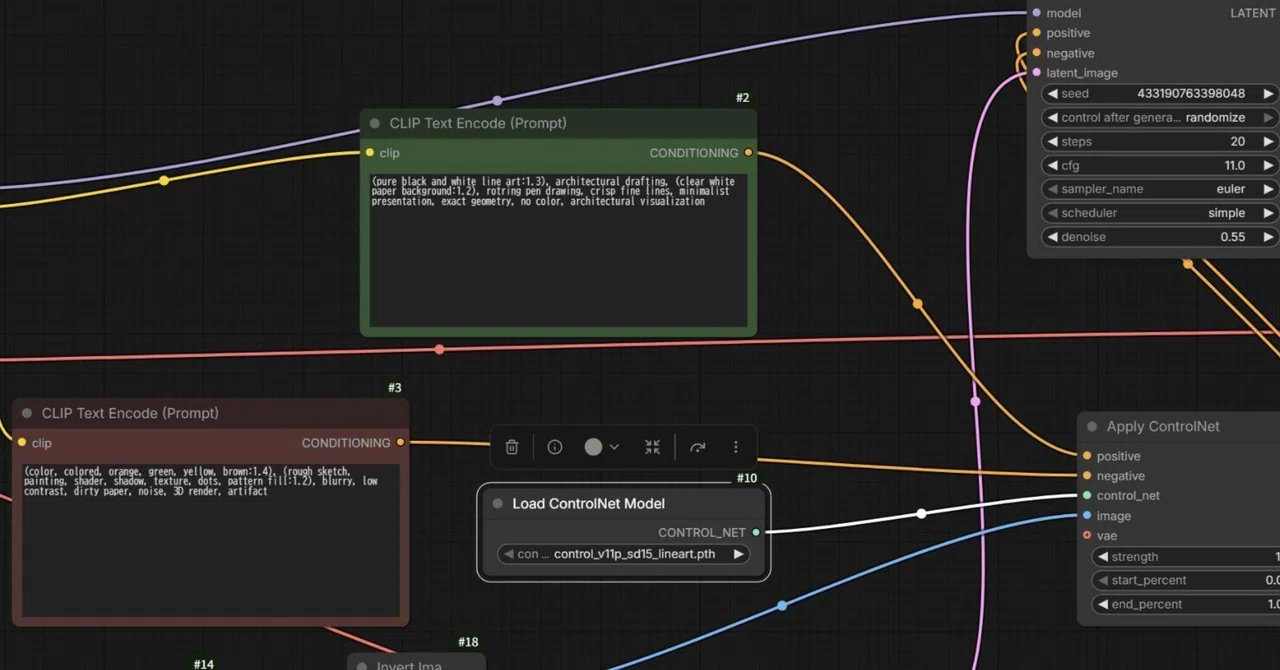Open the sampler_name euler dropdown
The height and width of the screenshot is (670, 1280).
pyautogui.click(x=1160, y=189)
